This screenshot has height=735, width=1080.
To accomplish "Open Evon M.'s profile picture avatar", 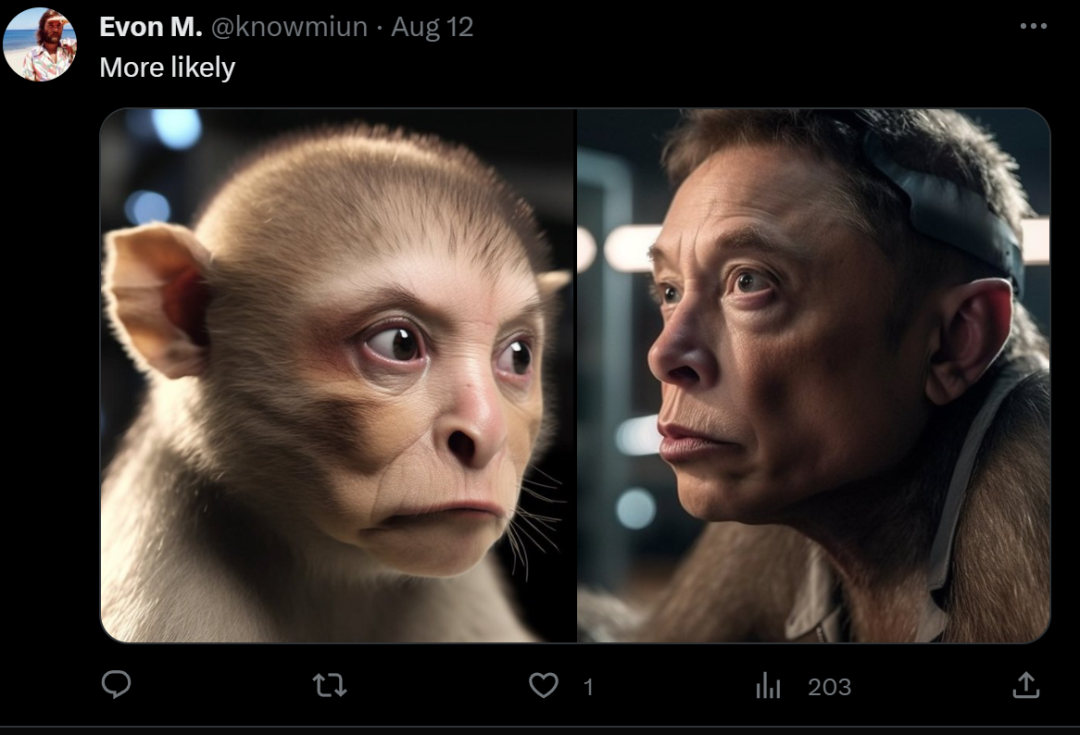I will (39, 45).
